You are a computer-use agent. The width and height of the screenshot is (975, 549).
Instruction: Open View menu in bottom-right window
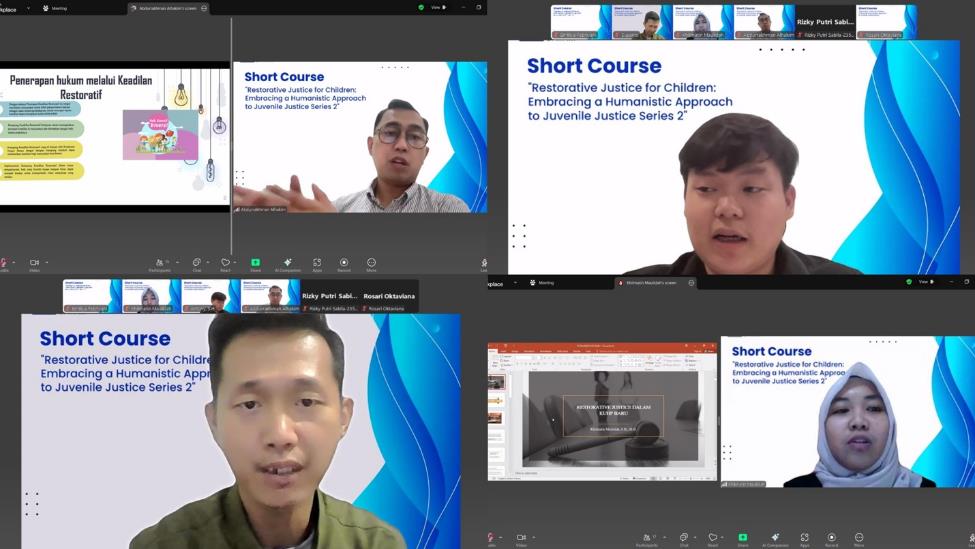(x=926, y=282)
